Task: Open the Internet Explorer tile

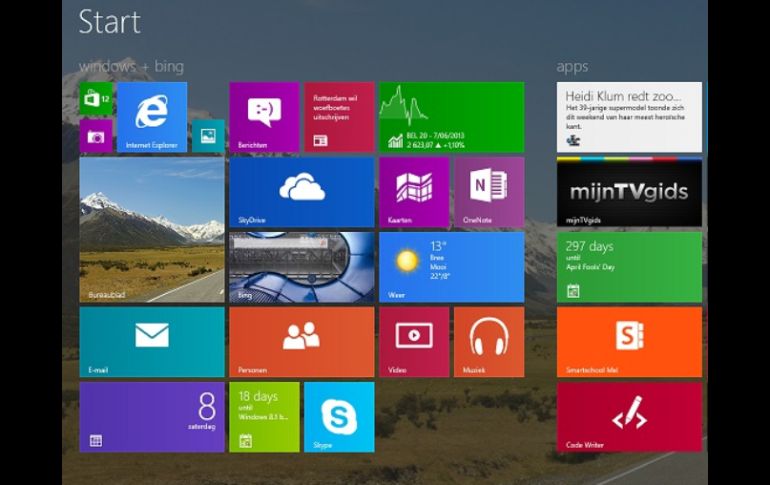Action: tap(152, 116)
